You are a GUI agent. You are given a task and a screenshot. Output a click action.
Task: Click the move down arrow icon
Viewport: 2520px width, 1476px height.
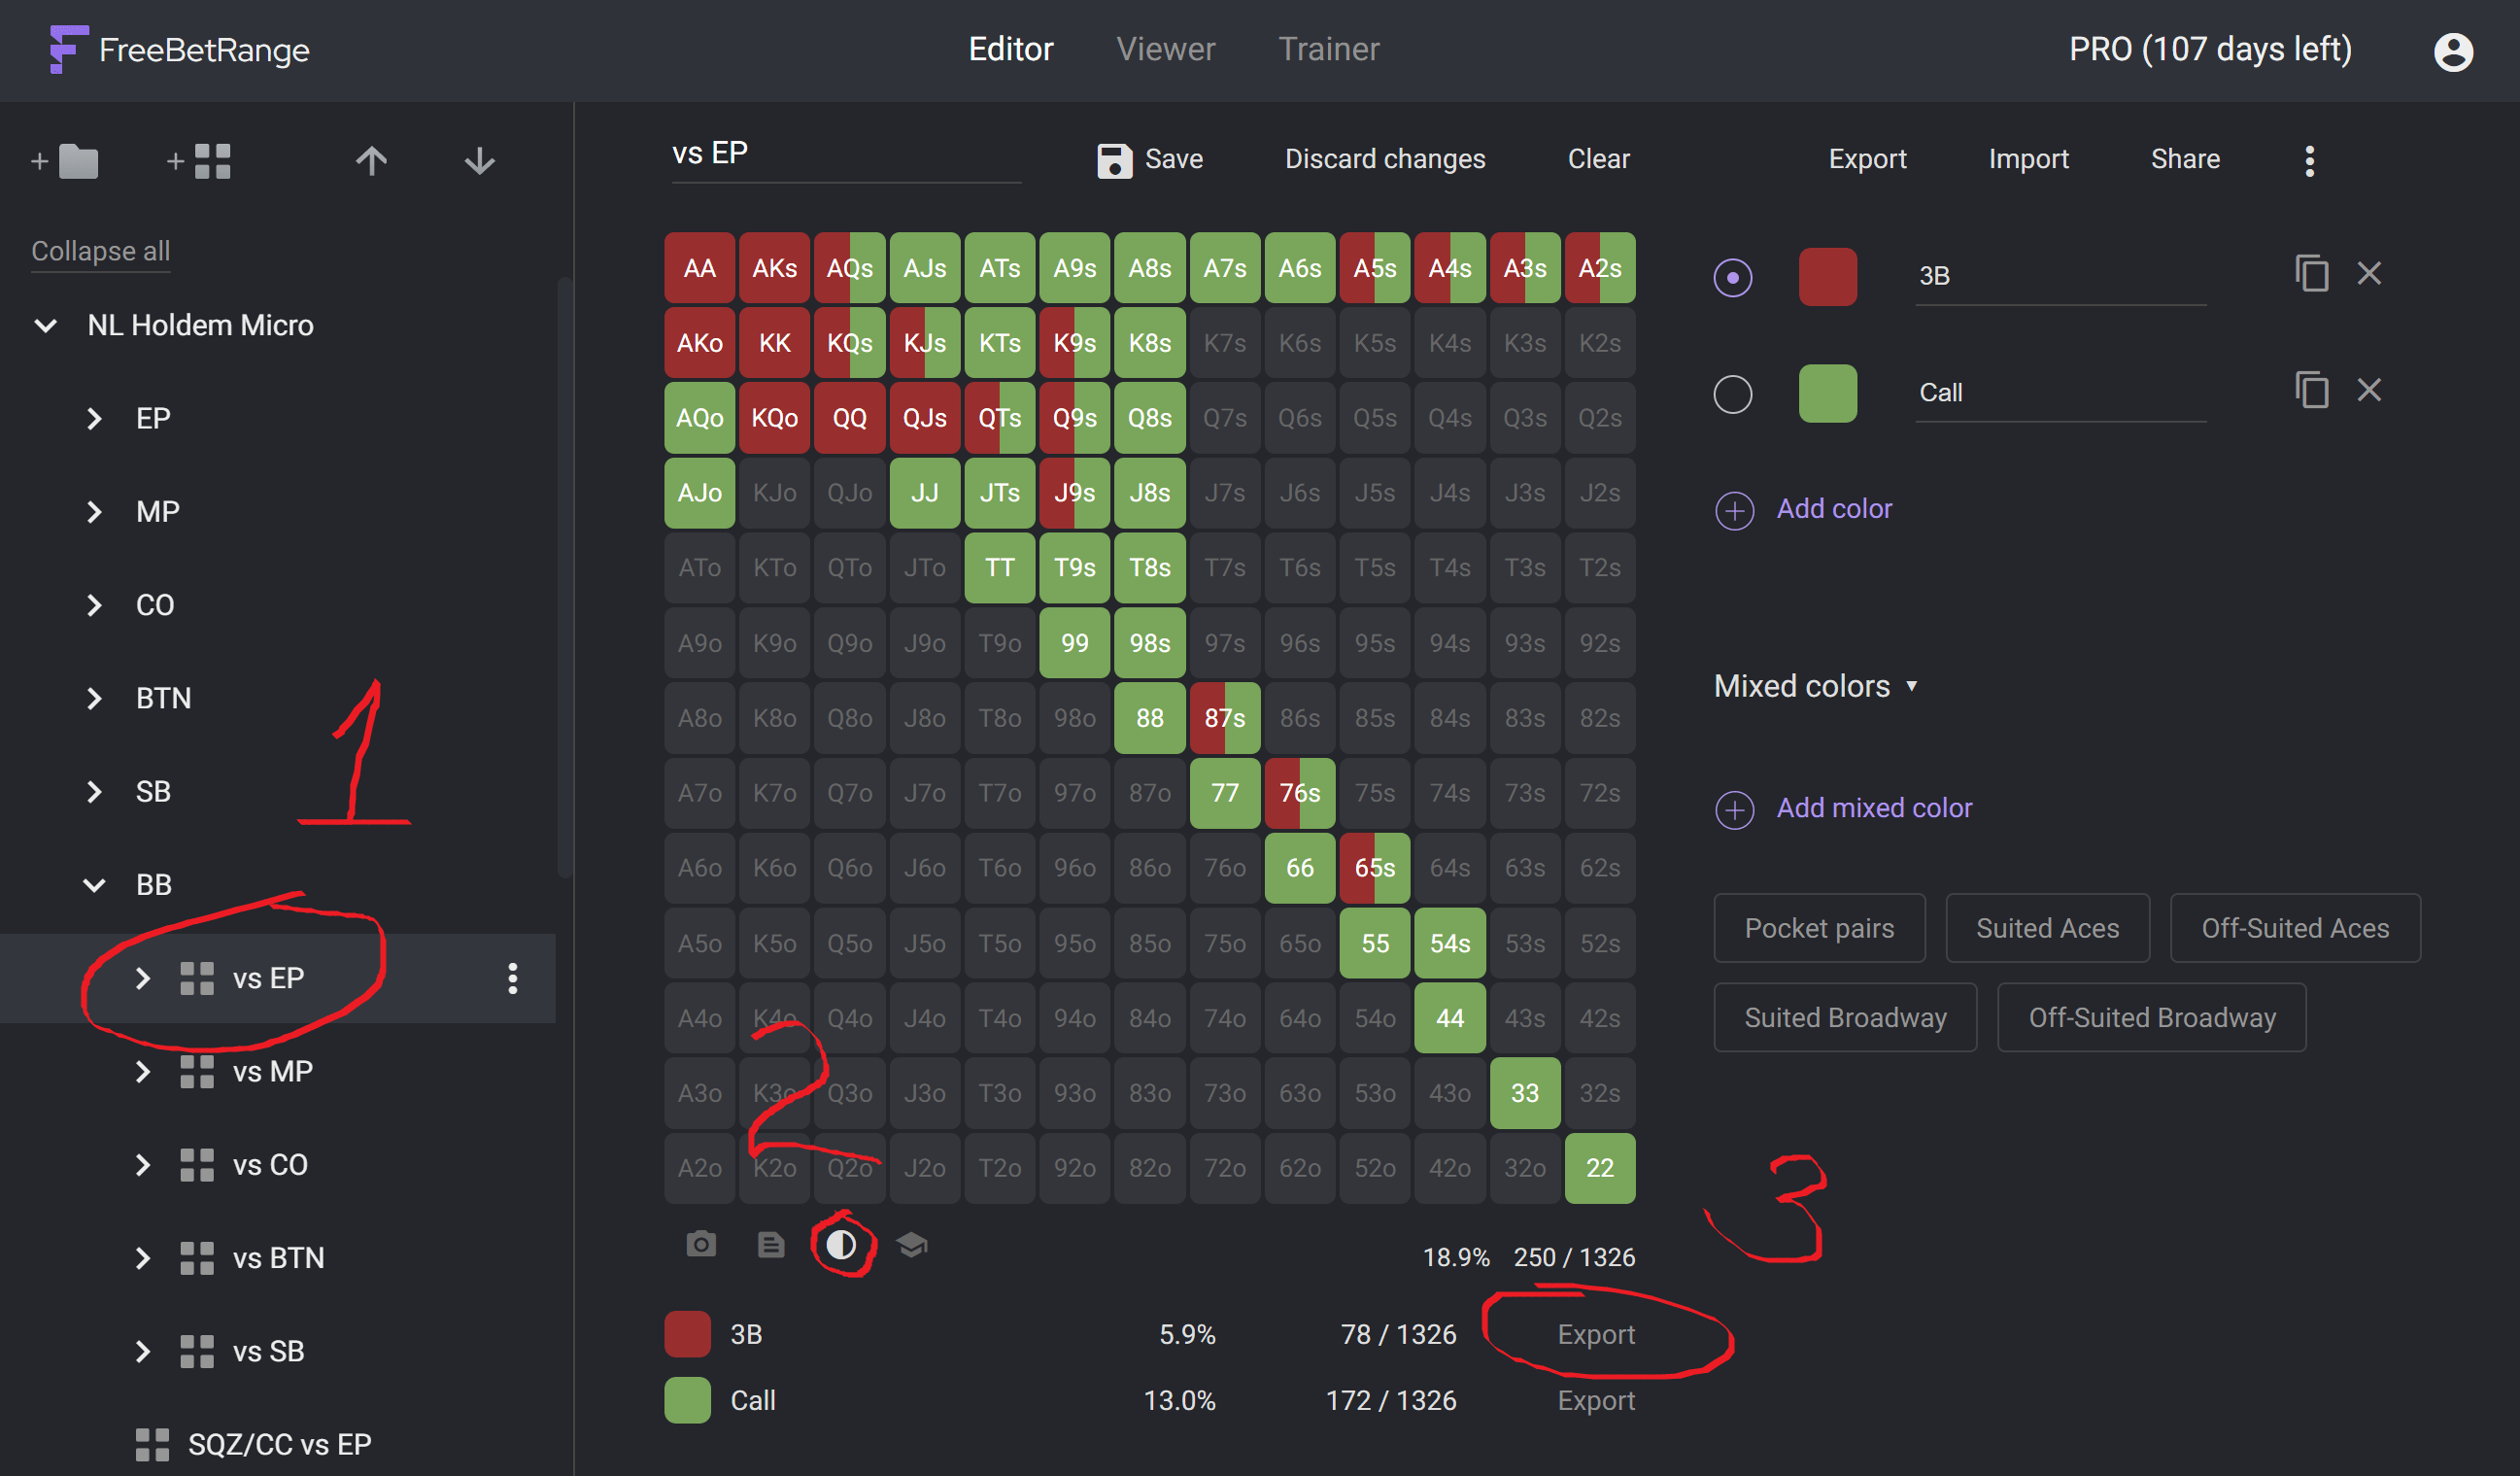(x=480, y=161)
